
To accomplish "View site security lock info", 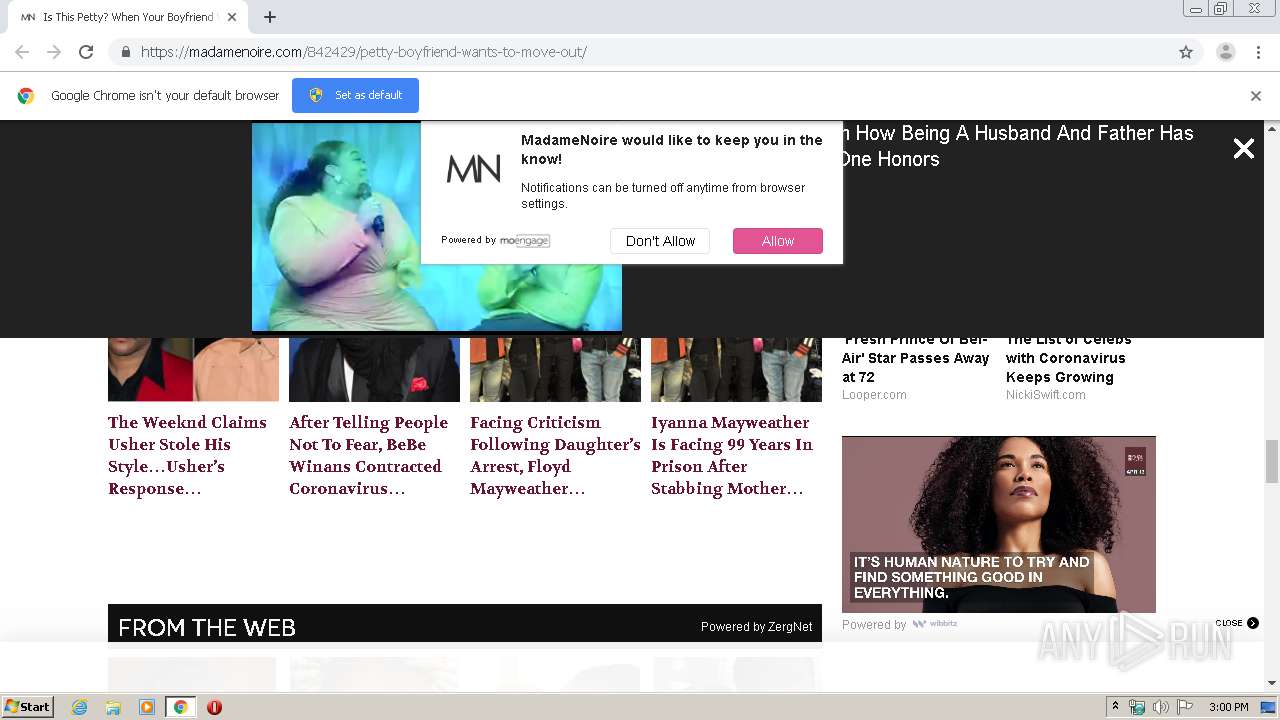I will [125, 52].
